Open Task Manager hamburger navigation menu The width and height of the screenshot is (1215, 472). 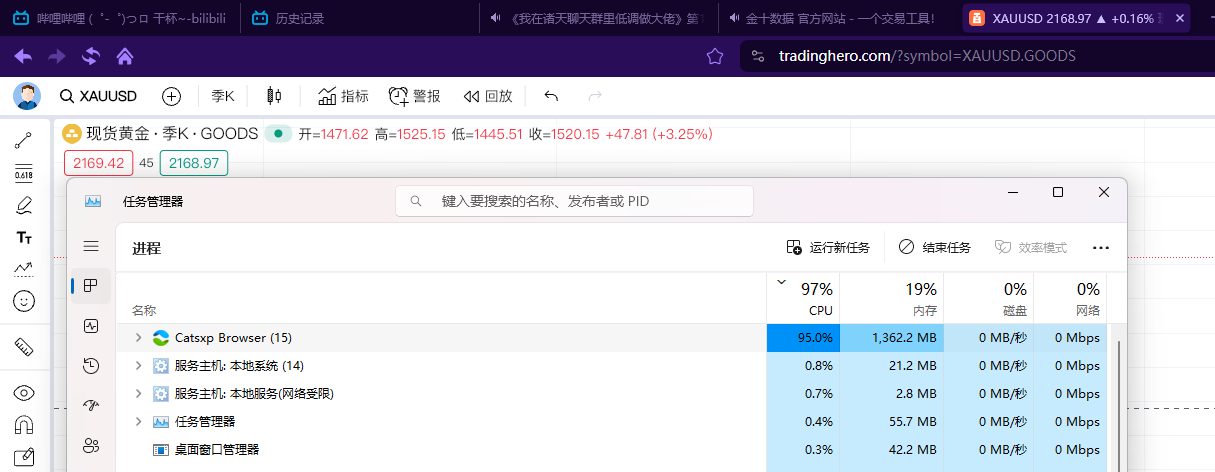click(91, 246)
